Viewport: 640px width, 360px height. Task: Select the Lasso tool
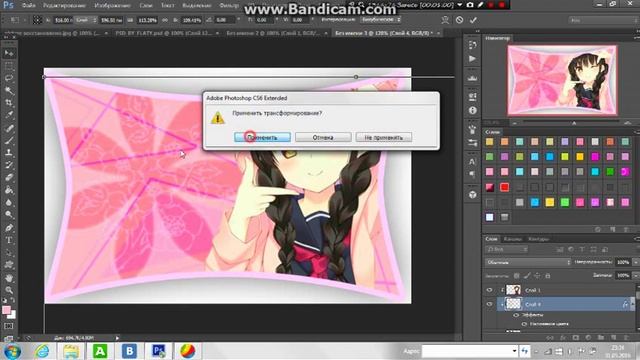coord(9,78)
